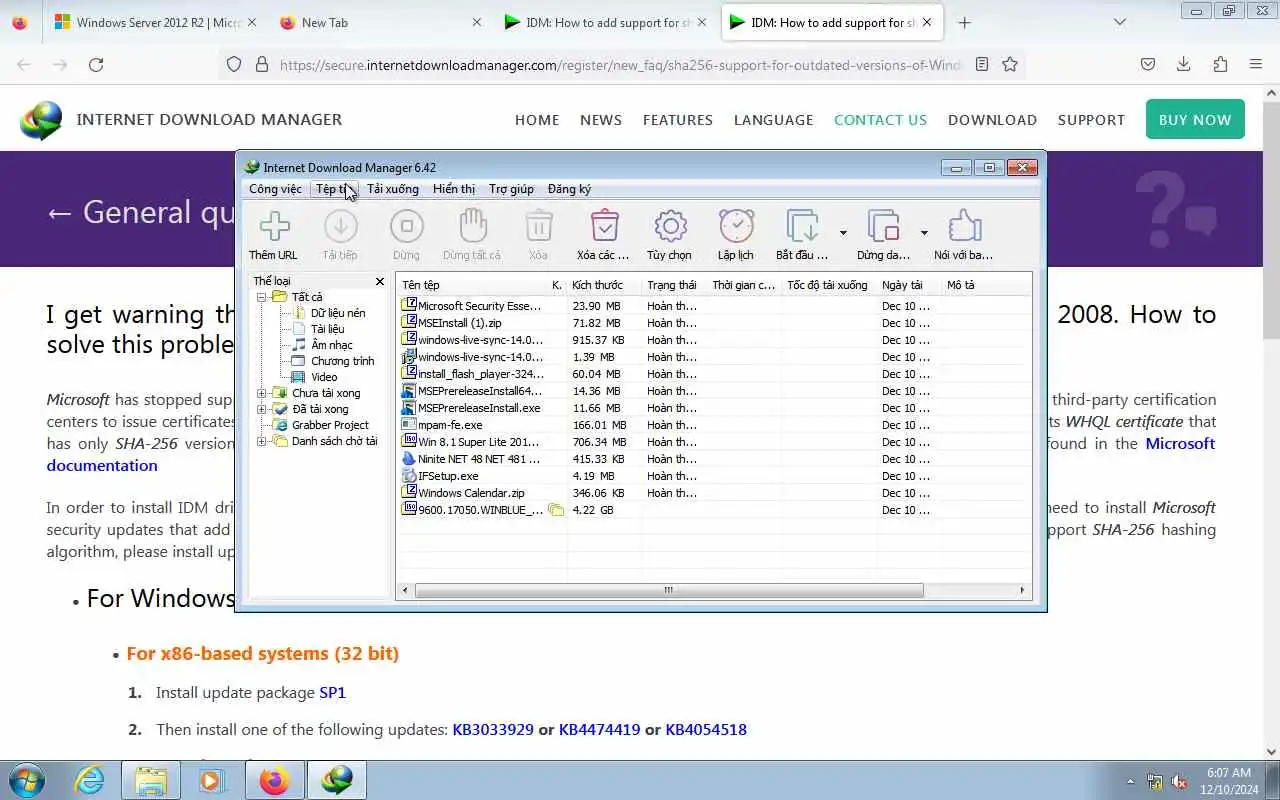
Task: Click the Thêm URL plus icon
Action: [x=274, y=226]
